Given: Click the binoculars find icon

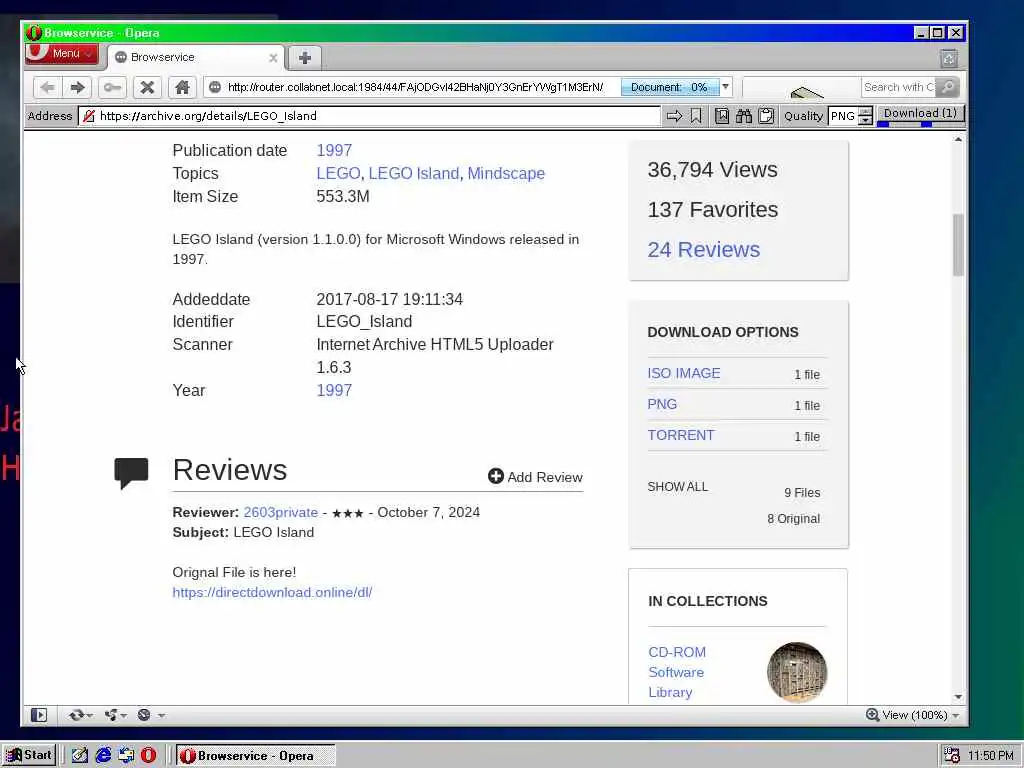Looking at the screenshot, I should point(744,116).
